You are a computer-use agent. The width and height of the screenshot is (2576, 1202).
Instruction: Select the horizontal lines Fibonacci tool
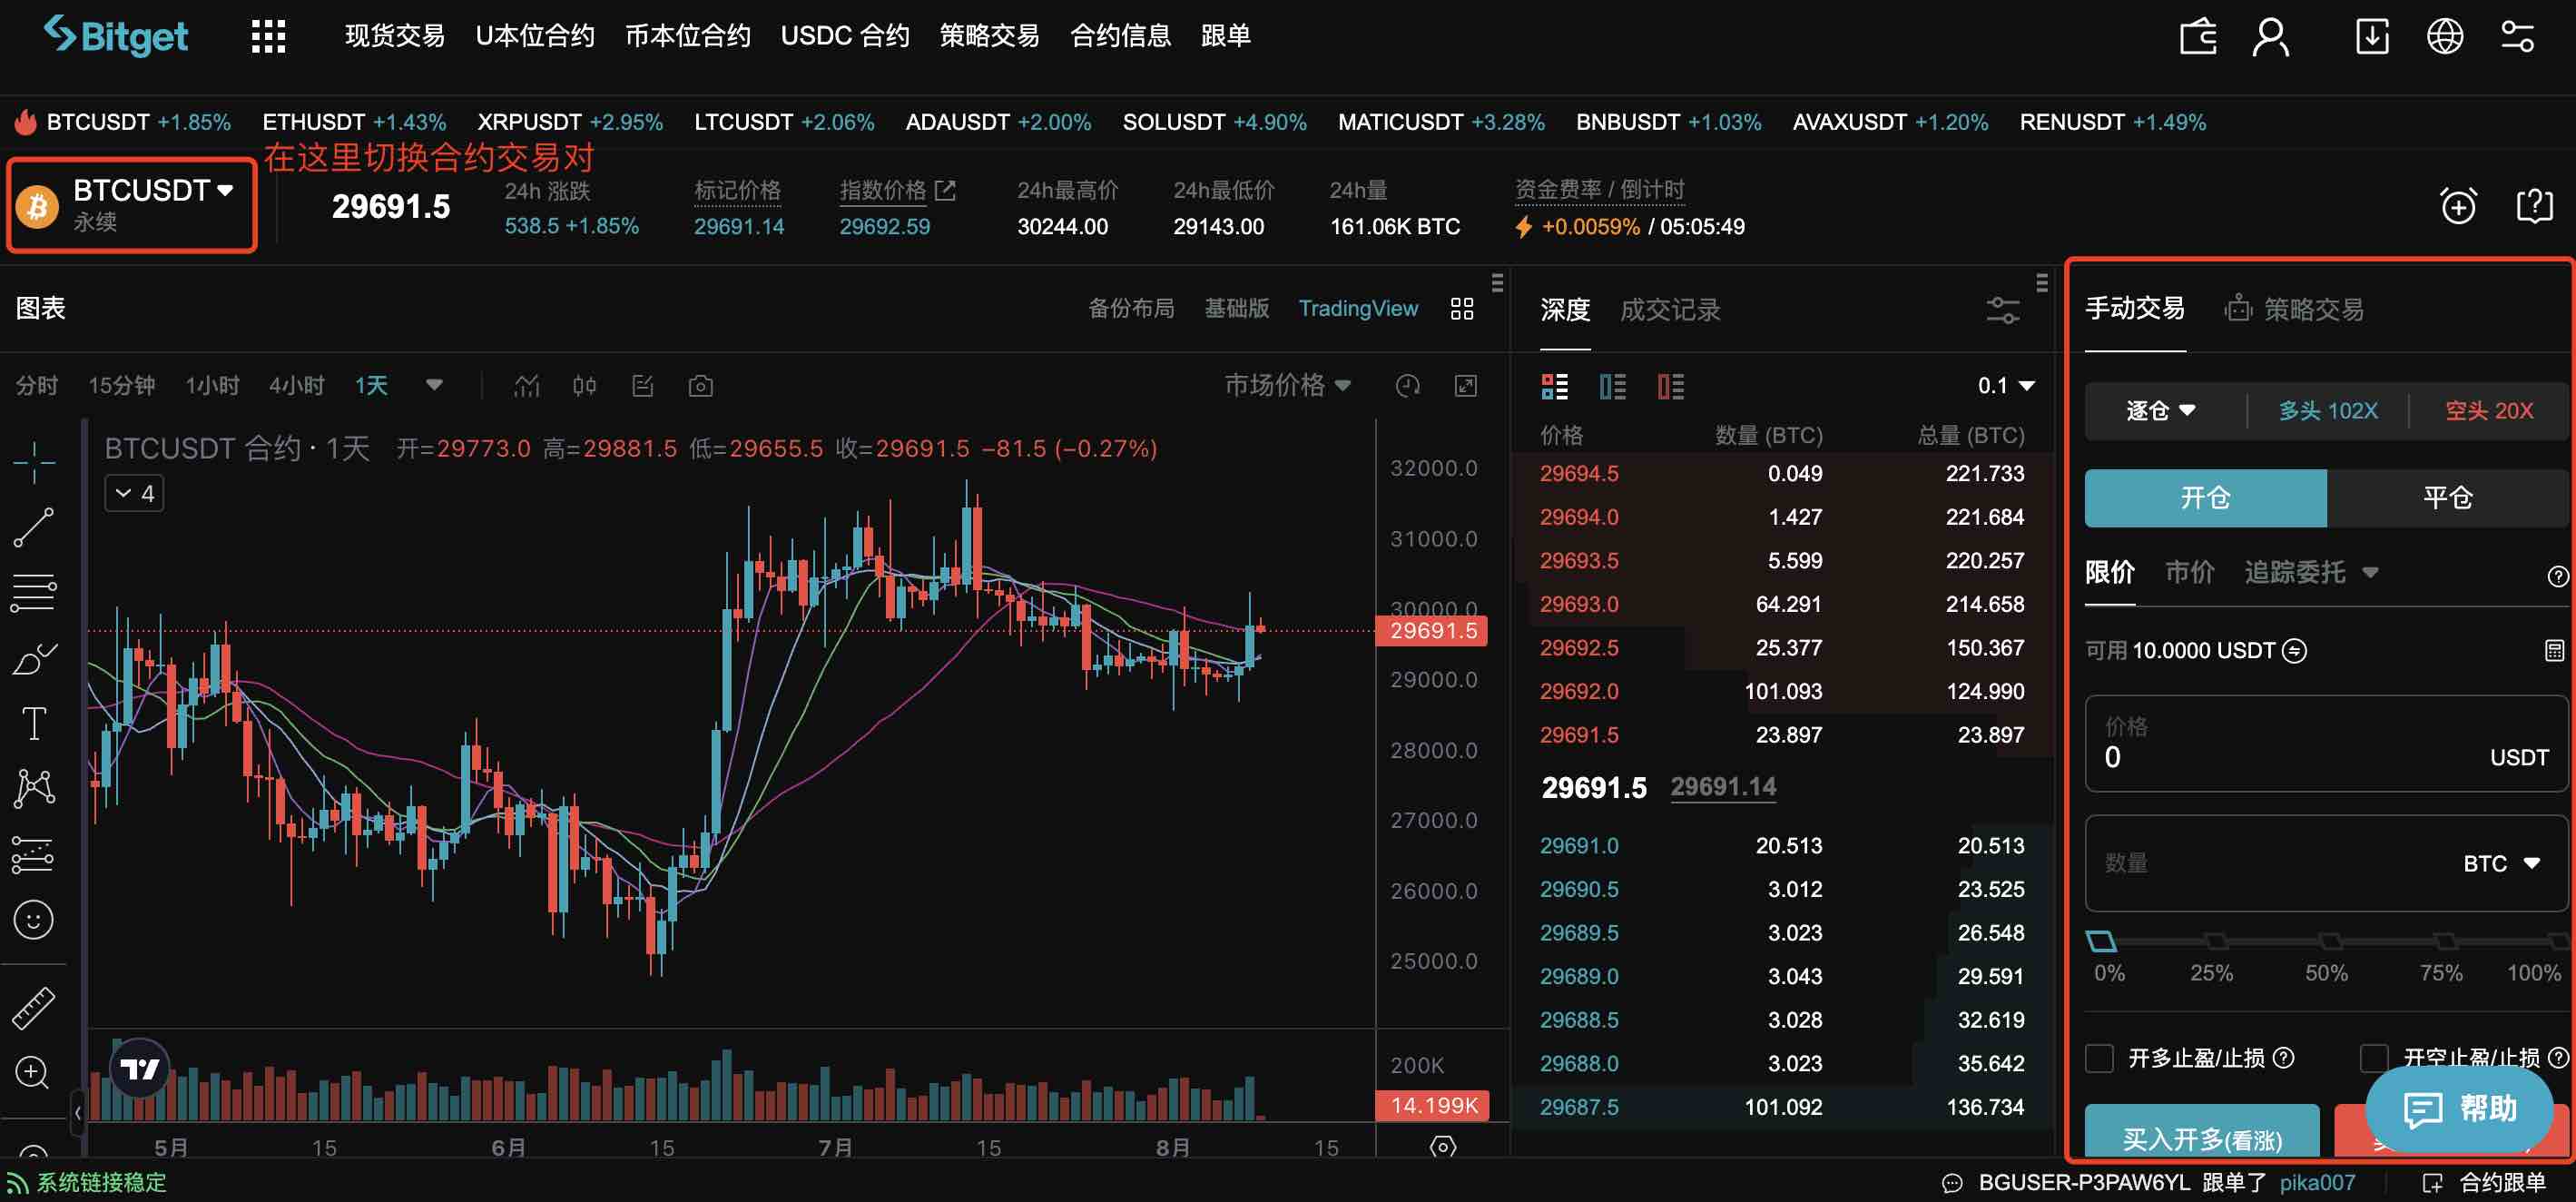point(34,593)
